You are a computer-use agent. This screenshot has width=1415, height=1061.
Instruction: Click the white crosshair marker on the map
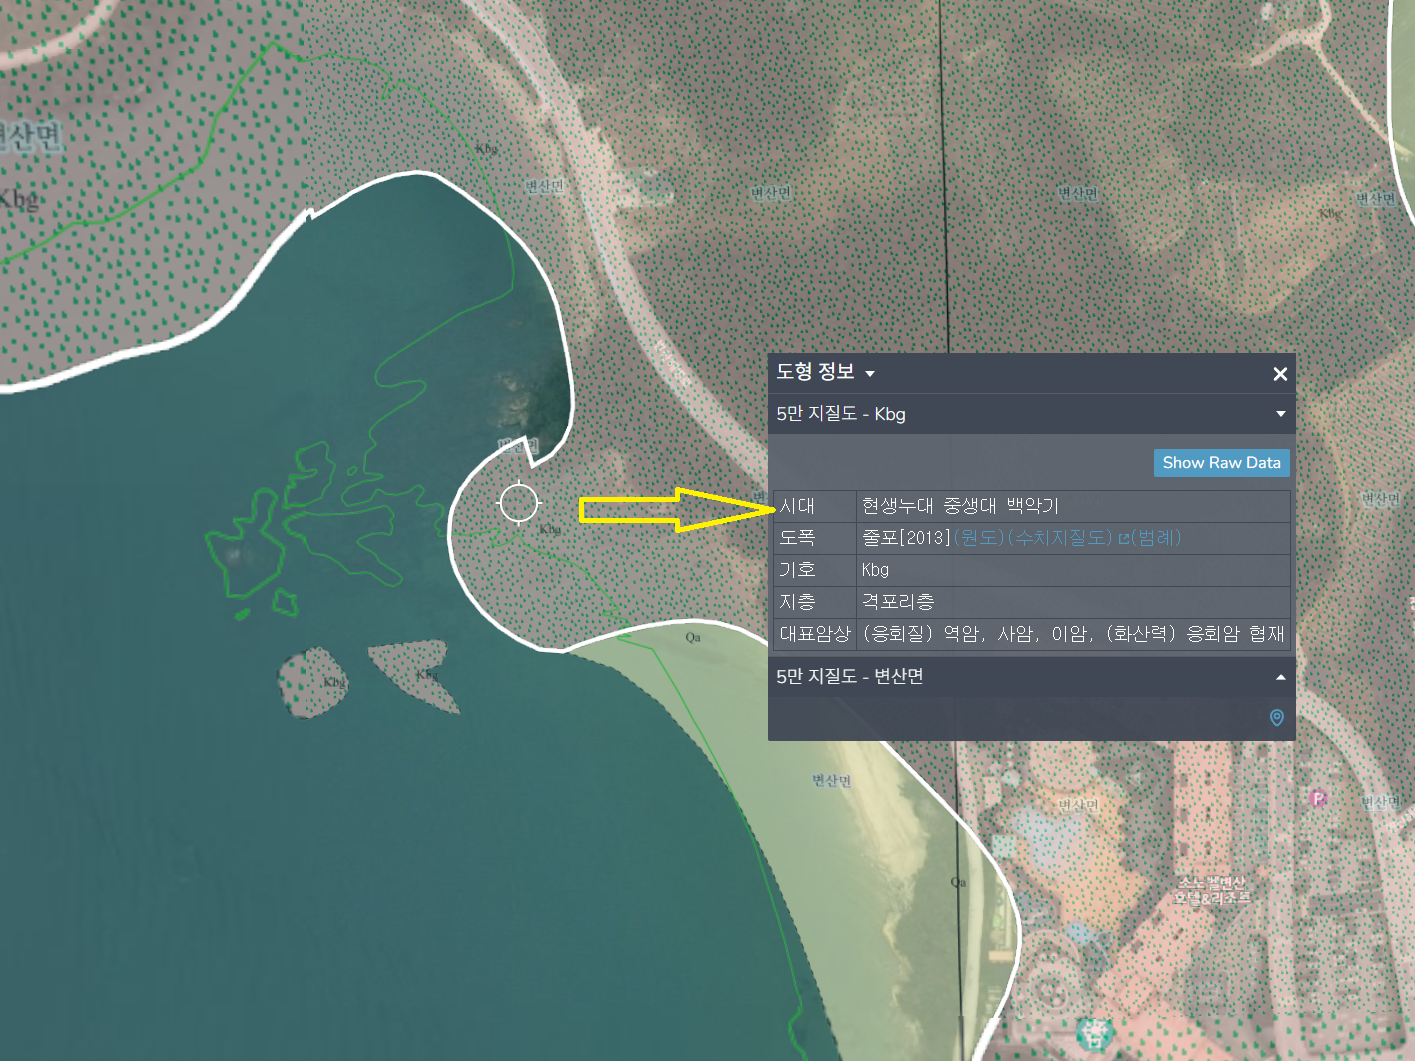(519, 503)
